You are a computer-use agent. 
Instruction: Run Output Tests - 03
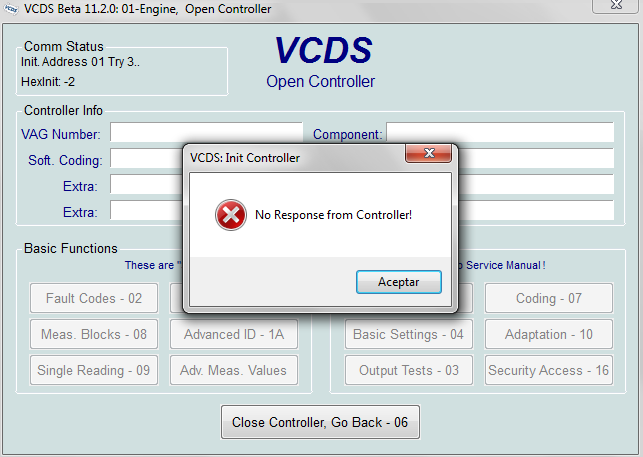(x=409, y=370)
